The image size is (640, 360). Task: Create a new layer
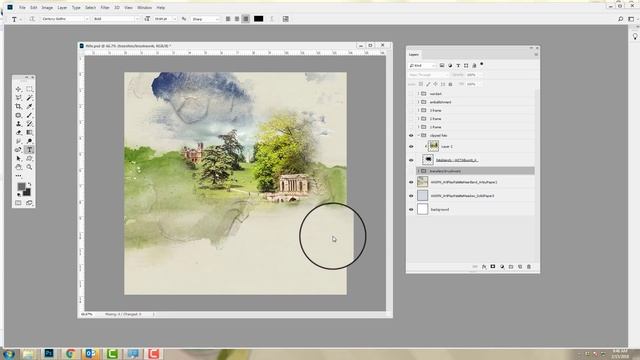pos(520,267)
